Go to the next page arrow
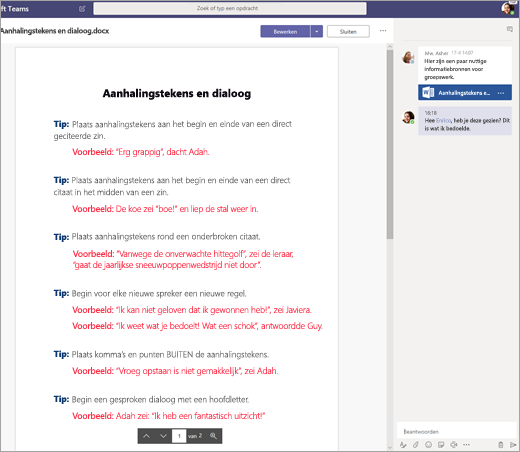Viewport: 520px width, 452px height. click(163, 436)
